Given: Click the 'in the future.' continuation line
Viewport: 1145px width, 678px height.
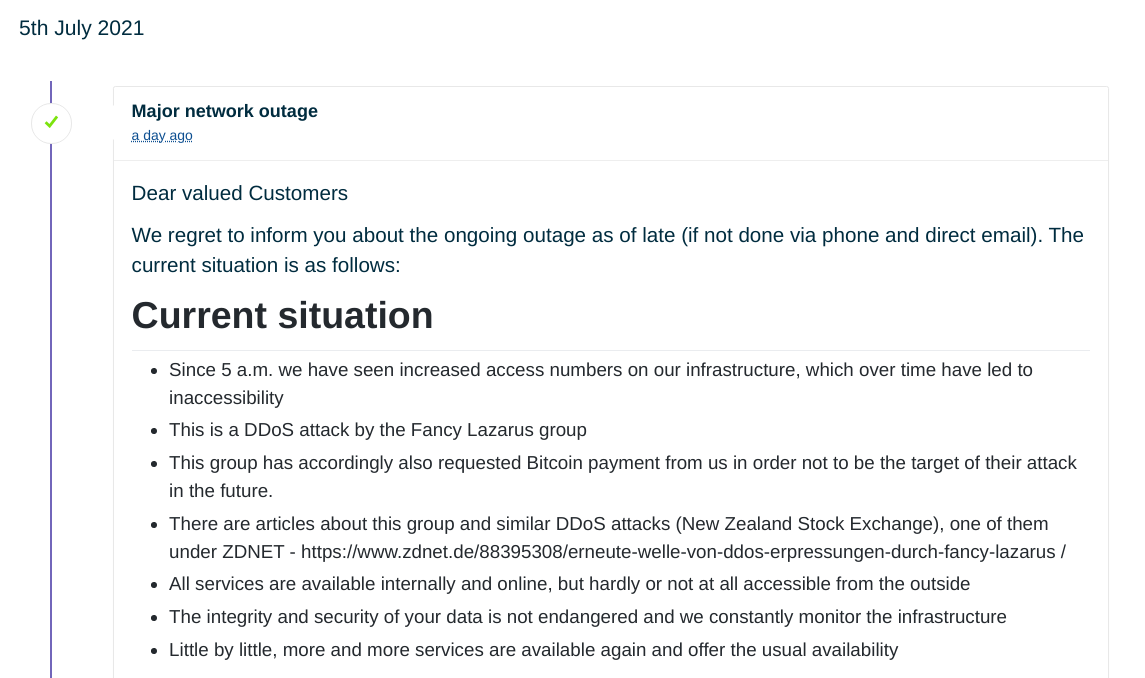Looking at the screenshot, I should coord(221,491).
